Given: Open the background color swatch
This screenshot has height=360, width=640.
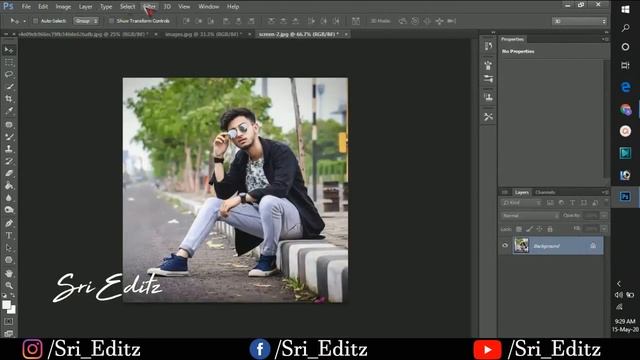Looking at the screenshot, I should click(11, 310).
